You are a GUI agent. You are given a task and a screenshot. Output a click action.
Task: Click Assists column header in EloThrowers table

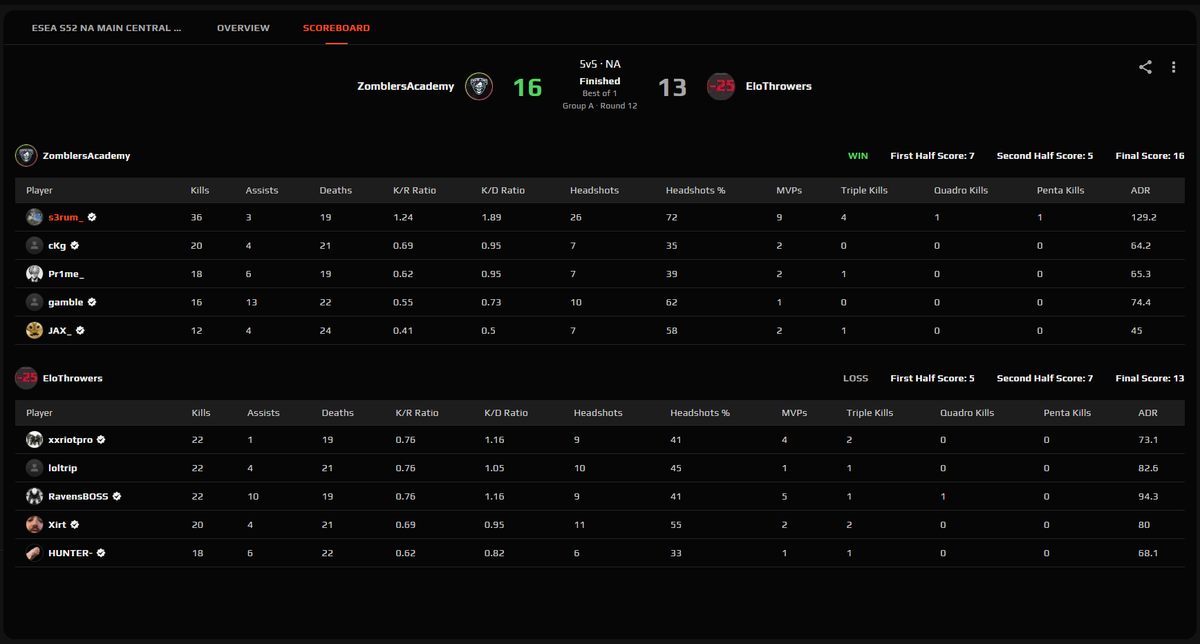(263, 412)
